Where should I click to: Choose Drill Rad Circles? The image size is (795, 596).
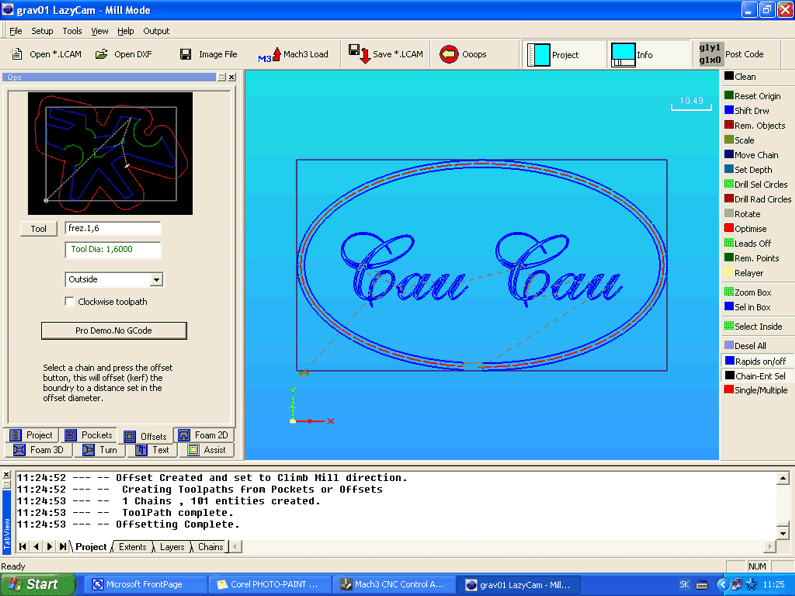coord(757,199)
